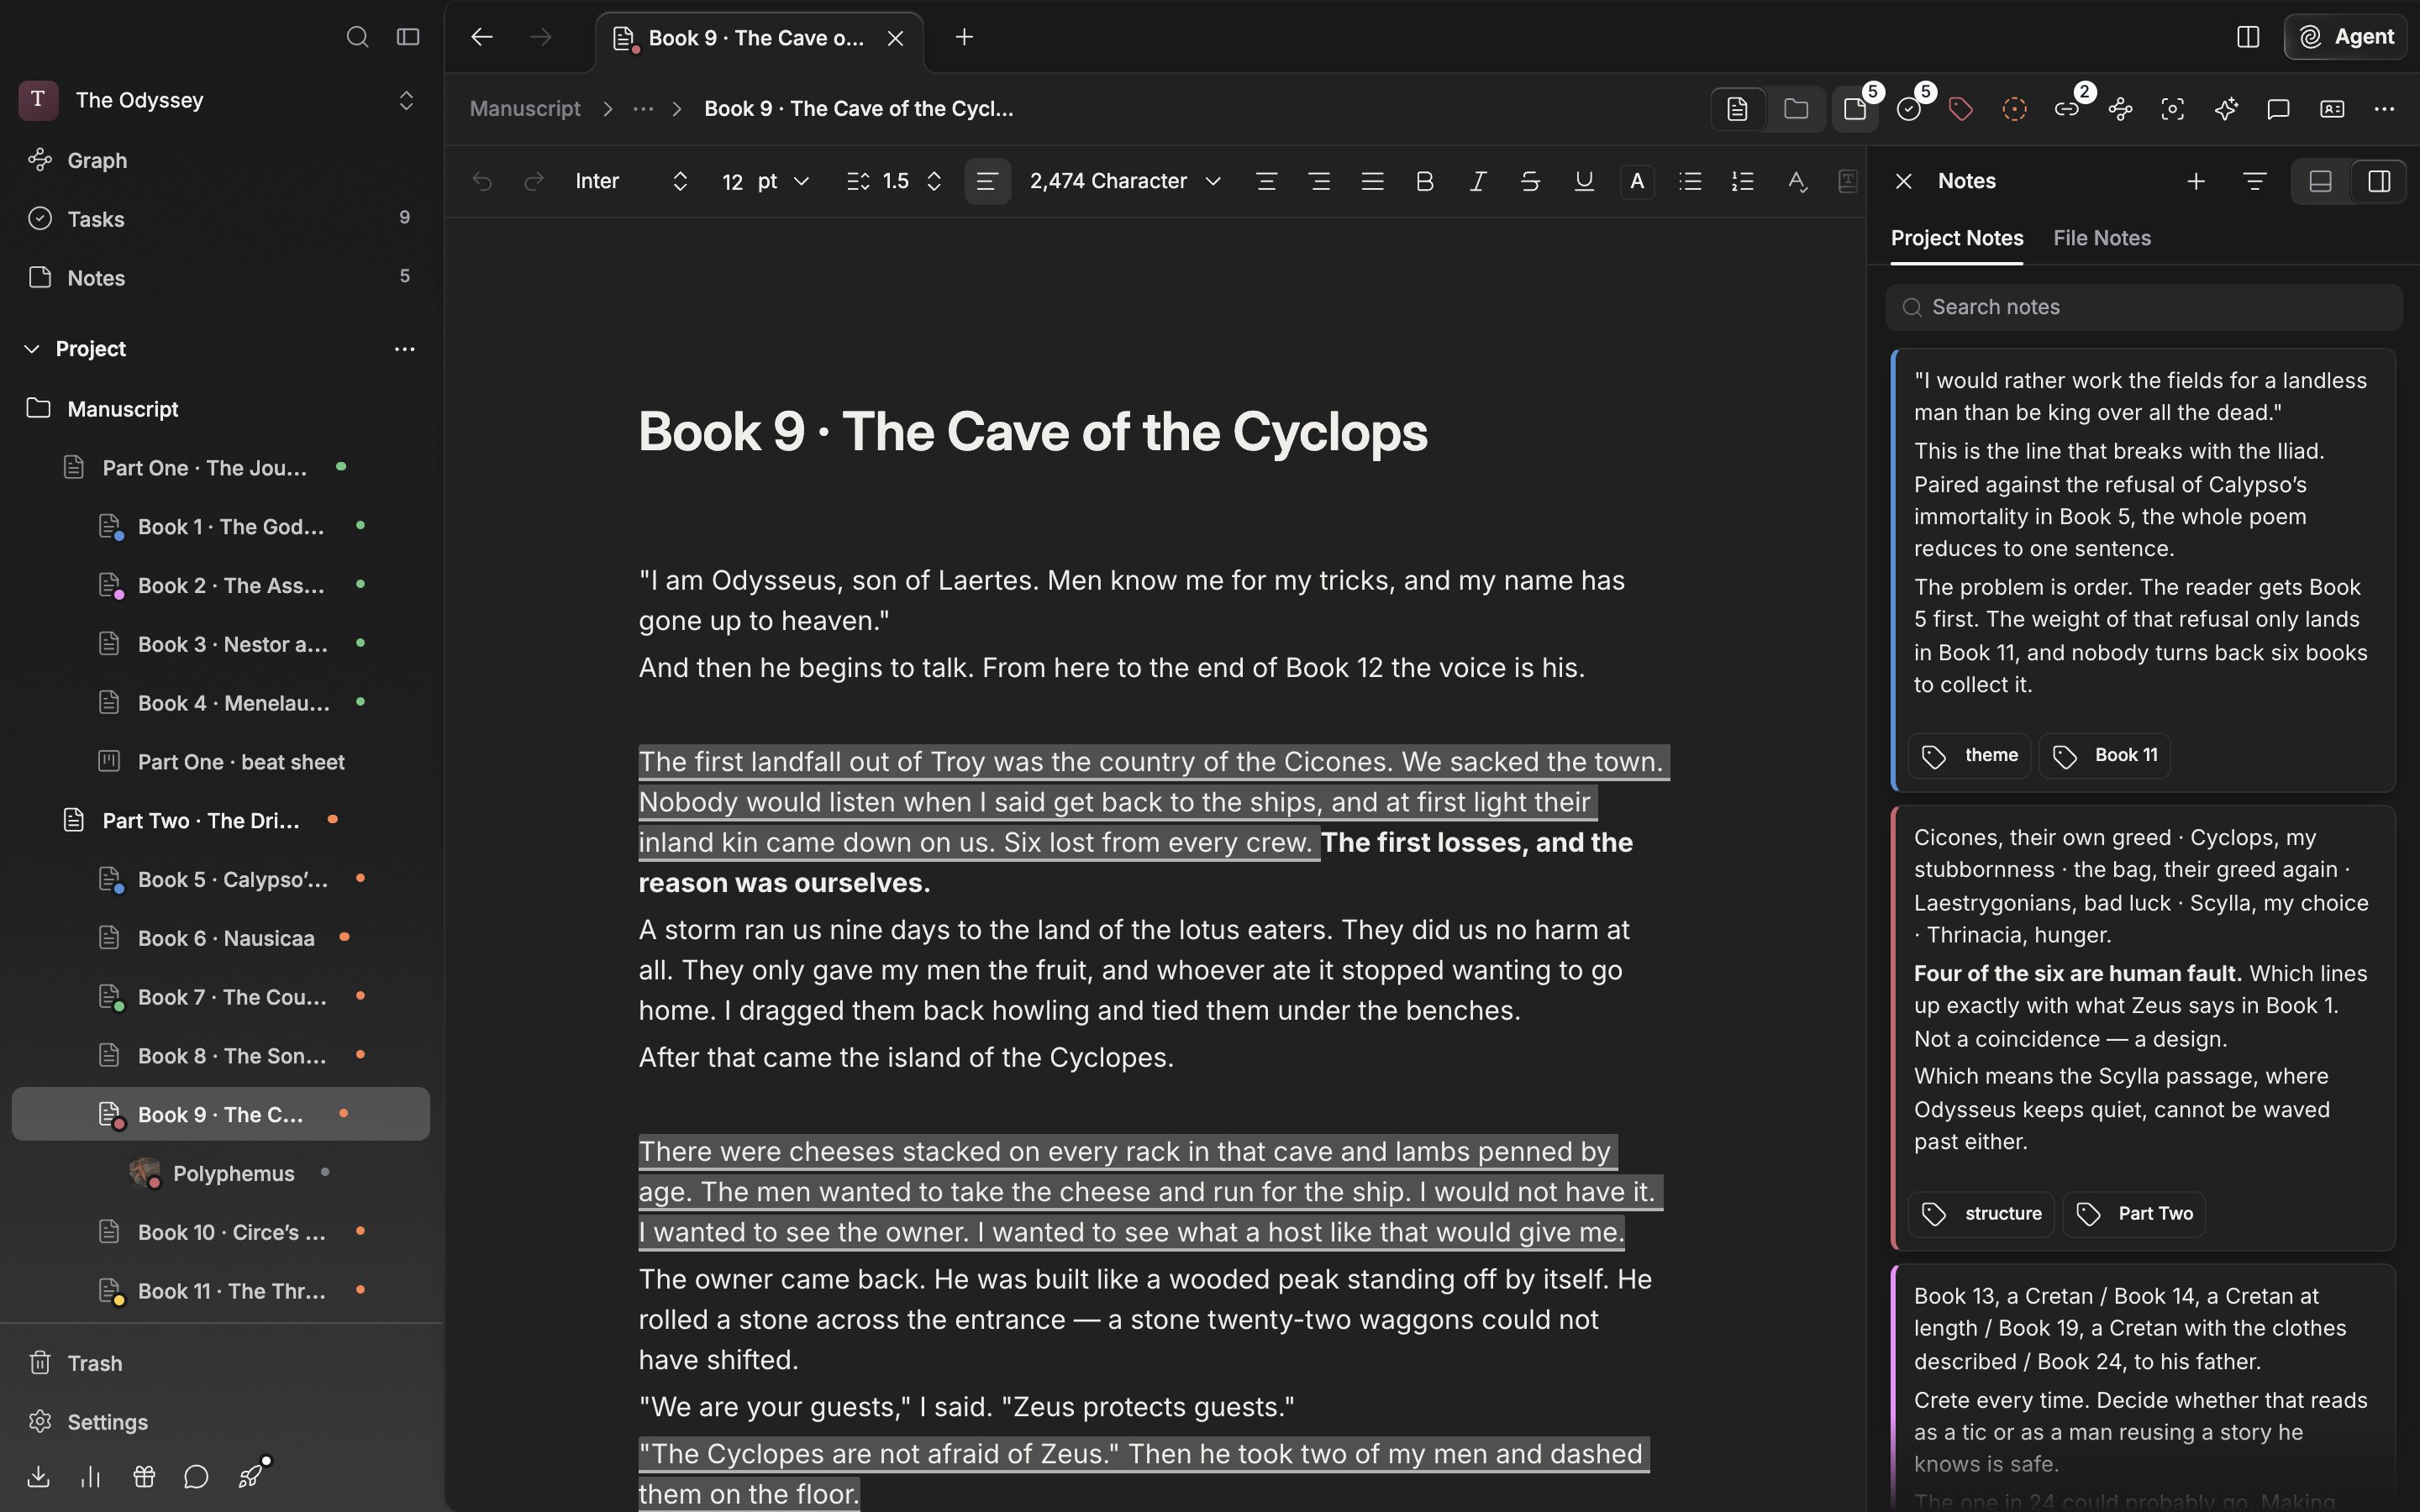Adjust the 1.5 line spacing stepper

click(894, 181)
